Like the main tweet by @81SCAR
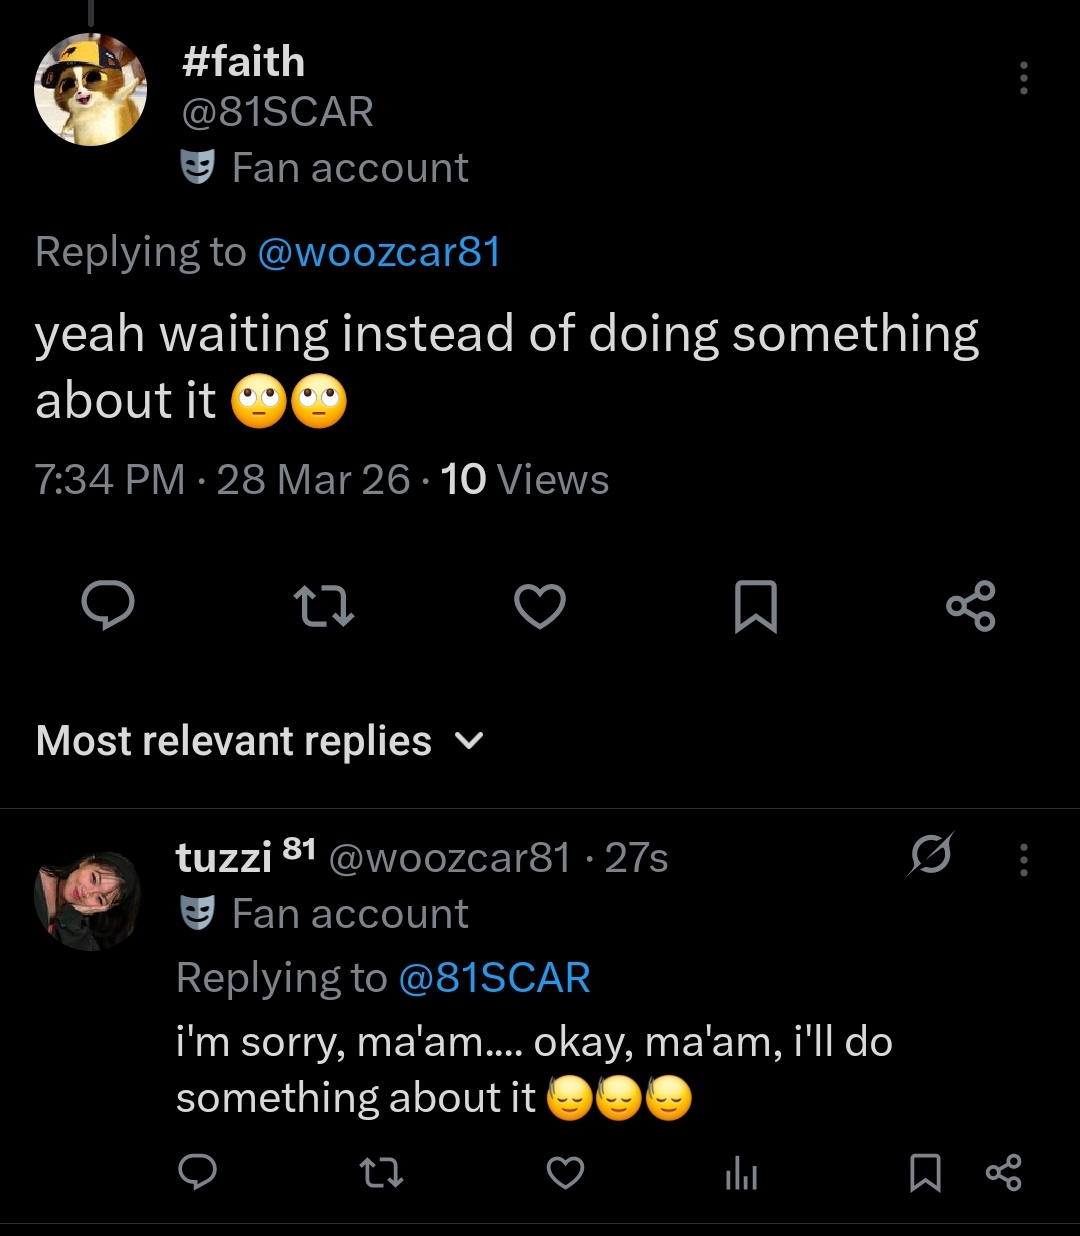Viewport: 1080px width, 1236px height. [x=540, y=606]
